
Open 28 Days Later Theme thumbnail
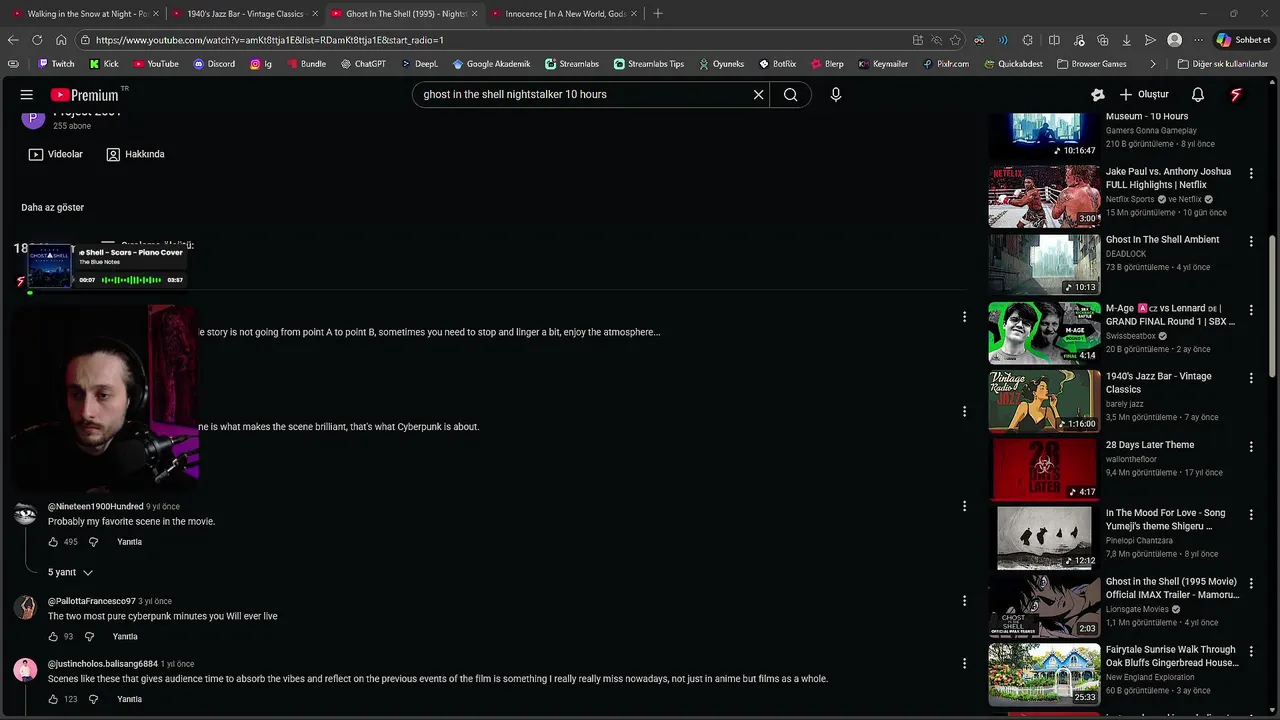[x=1044, y=469]
